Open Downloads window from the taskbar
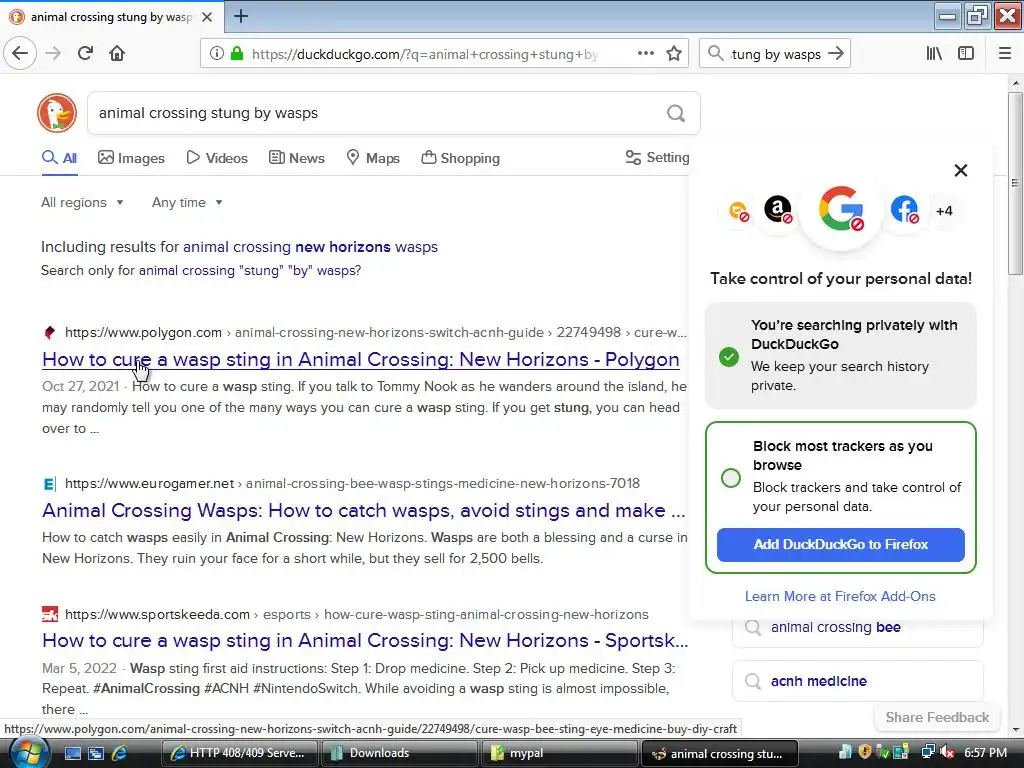 401,753
